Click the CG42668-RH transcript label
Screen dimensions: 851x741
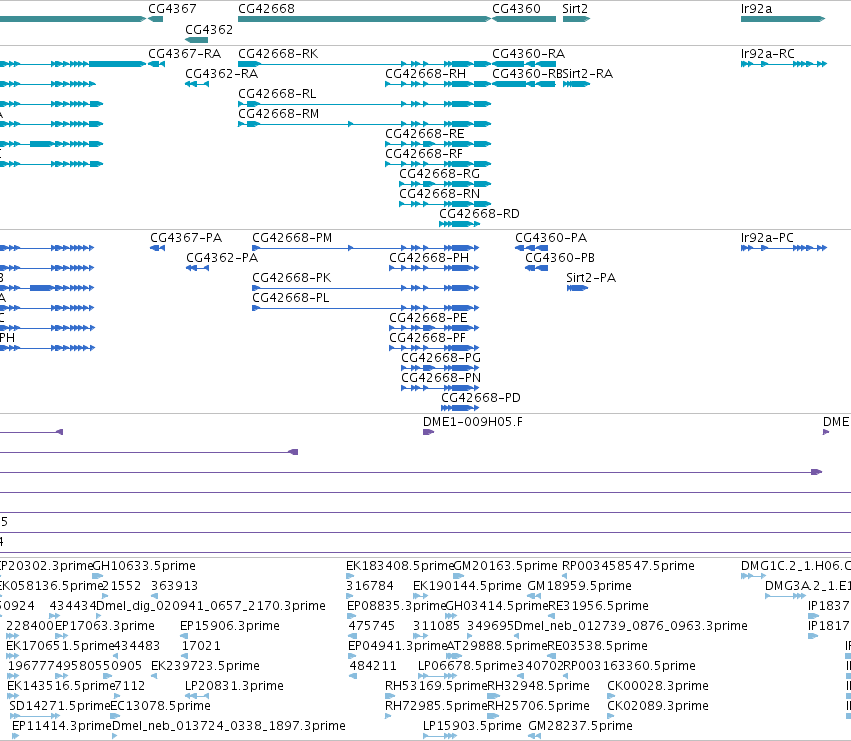[426, 74]
